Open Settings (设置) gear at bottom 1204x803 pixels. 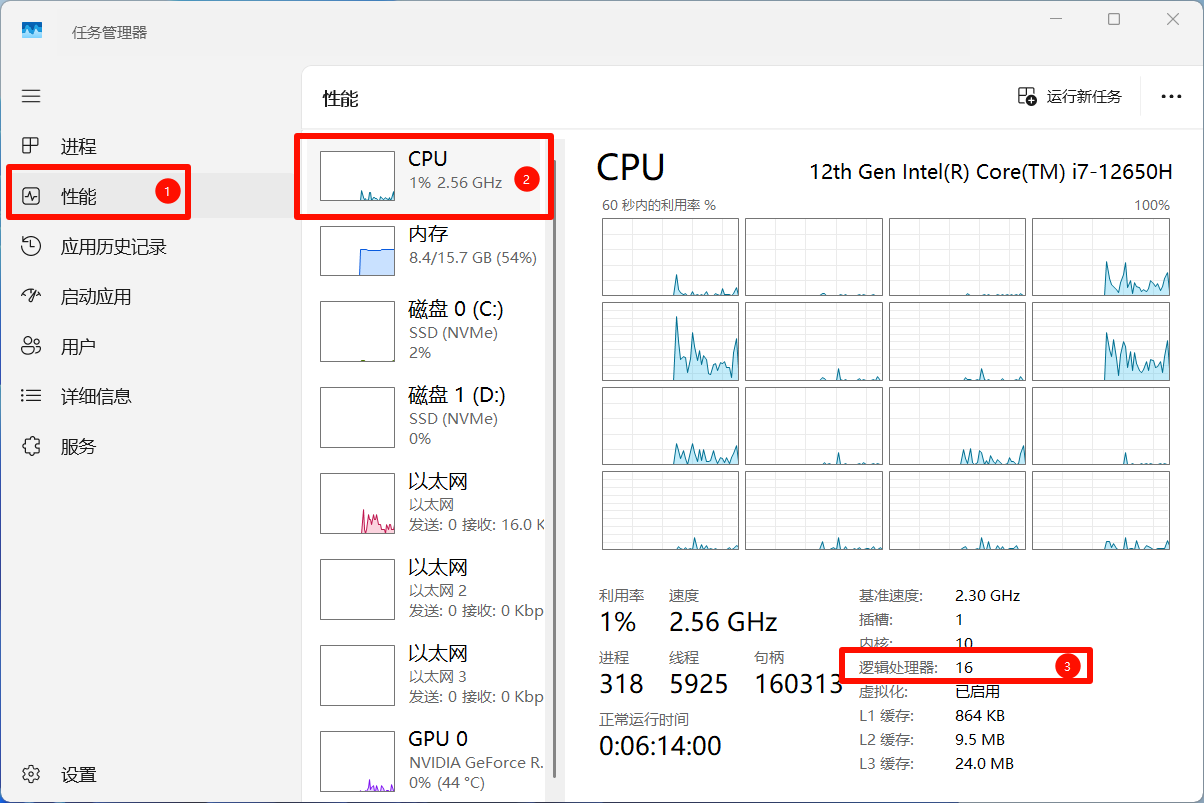pos(31,774)
